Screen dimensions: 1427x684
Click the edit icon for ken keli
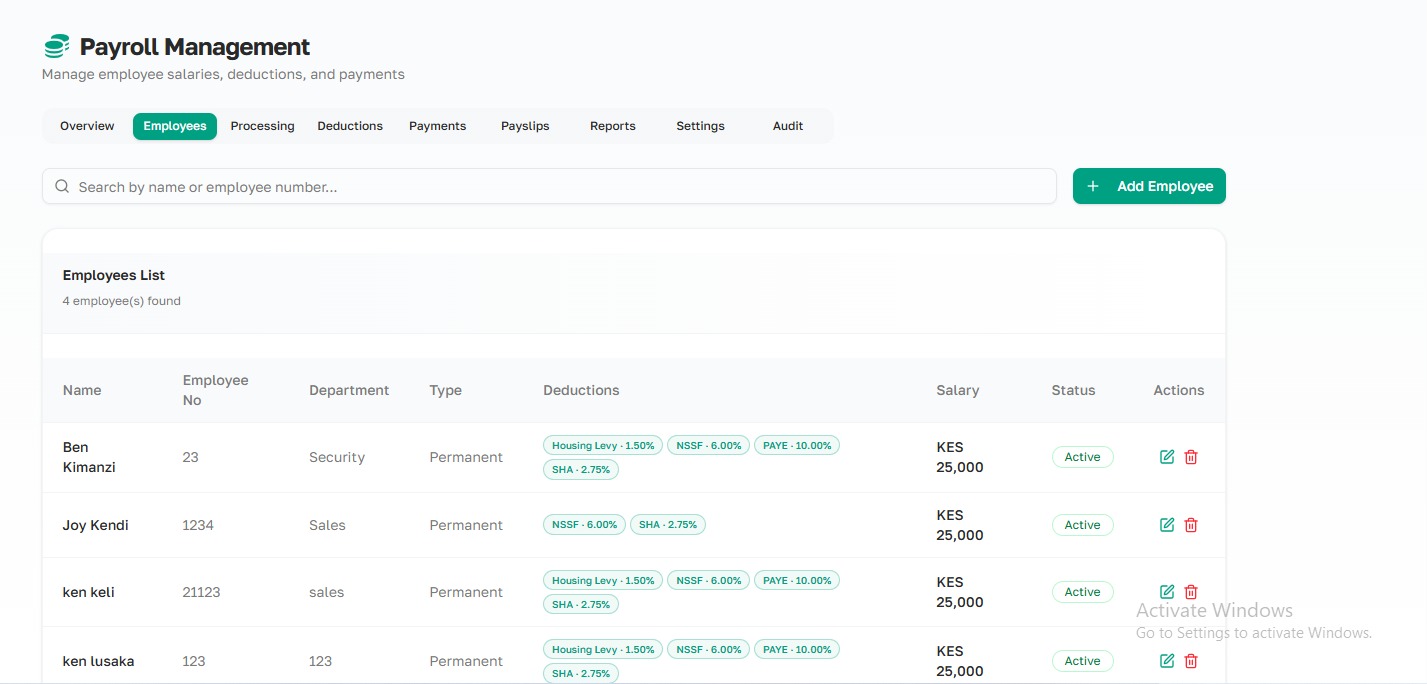[1167, 592]
